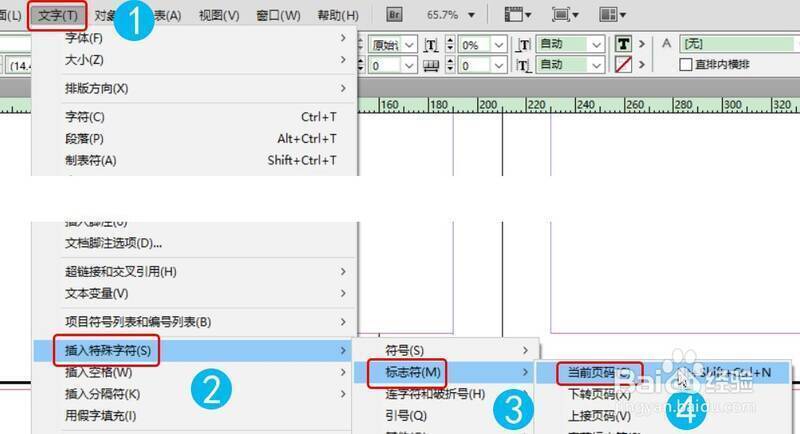Open the 帮助(H) menu

pyautogui.click(x=338, y=15)
